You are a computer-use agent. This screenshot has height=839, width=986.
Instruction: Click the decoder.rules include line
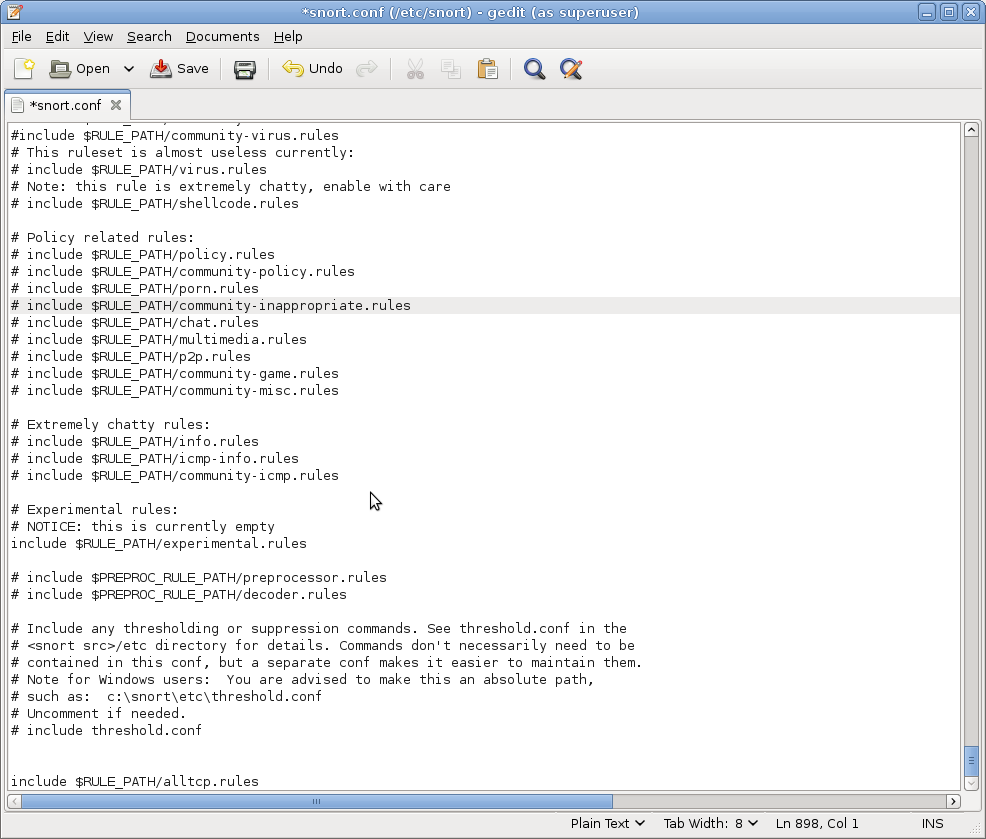(x=179, y=594)
